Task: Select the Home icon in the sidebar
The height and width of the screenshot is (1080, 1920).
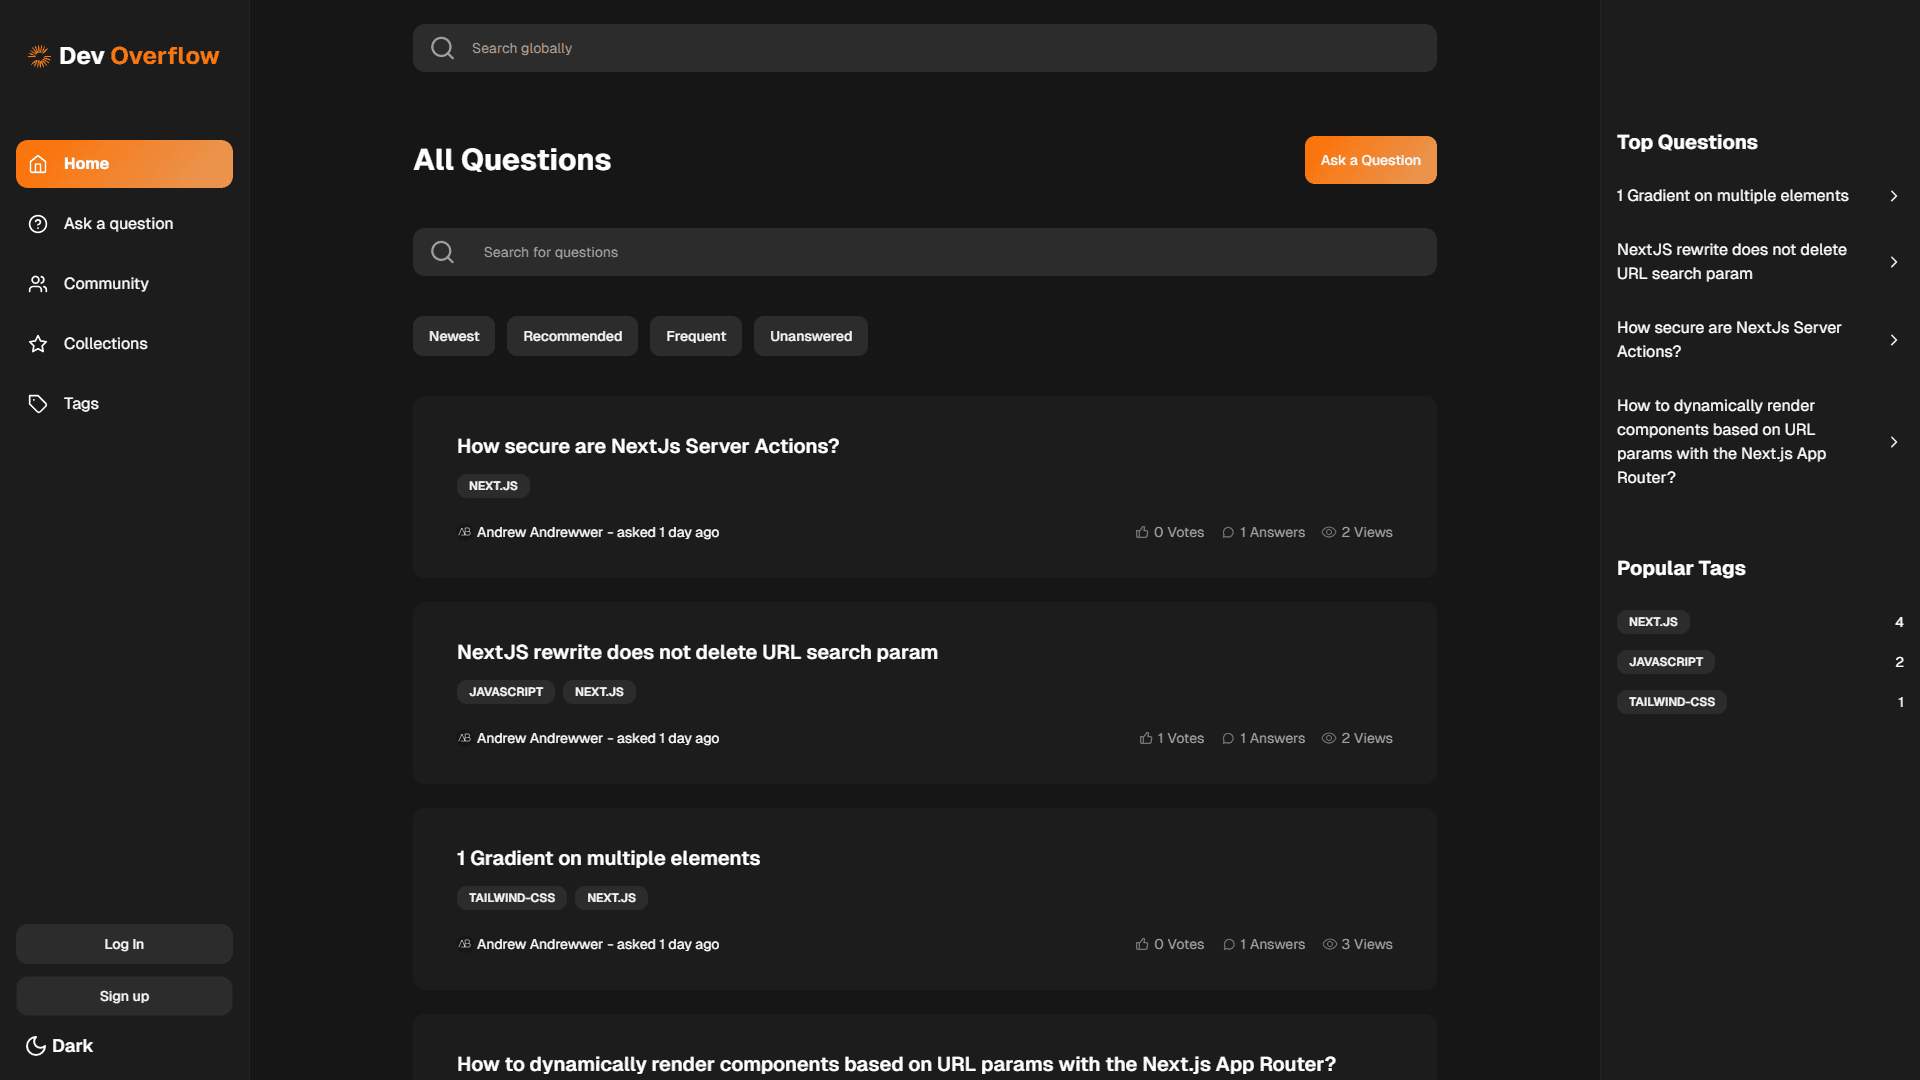Action: 38,164
